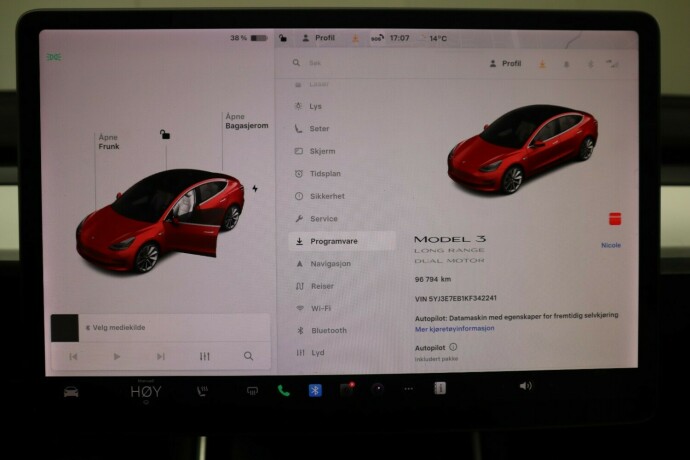Launch the camera app with red dot
The image size is (690, 460).
[347, 389]
